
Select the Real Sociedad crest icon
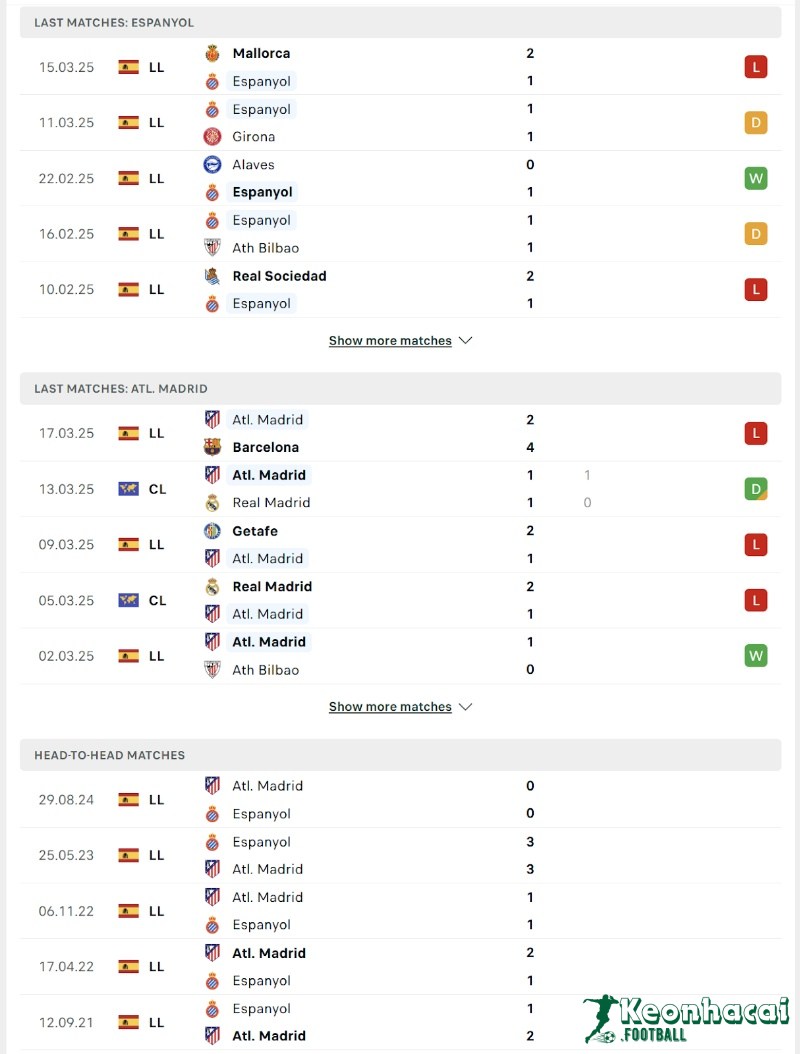click(213, 276)
